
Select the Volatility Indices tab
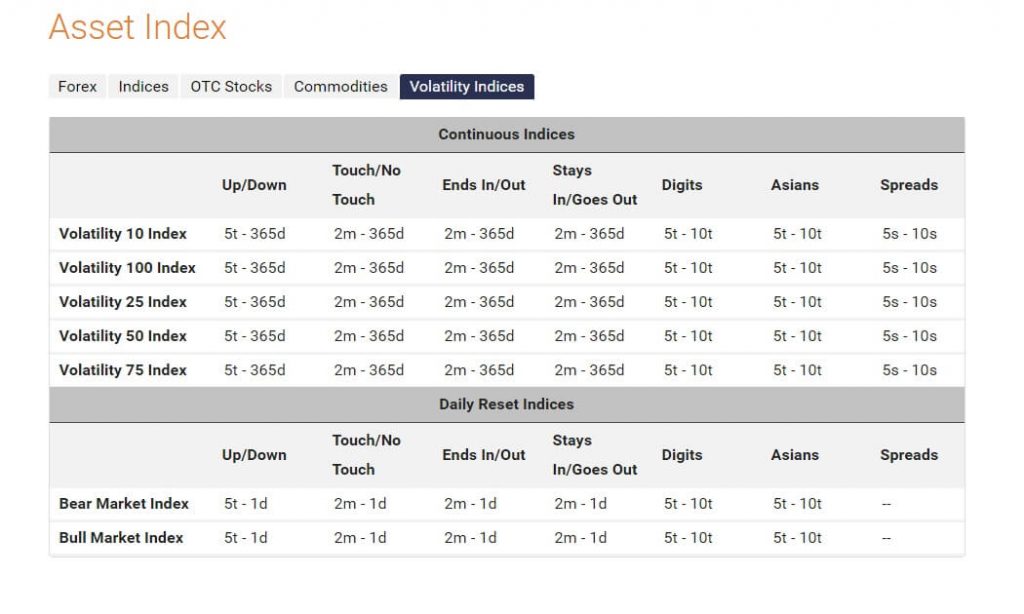[467, 87]
